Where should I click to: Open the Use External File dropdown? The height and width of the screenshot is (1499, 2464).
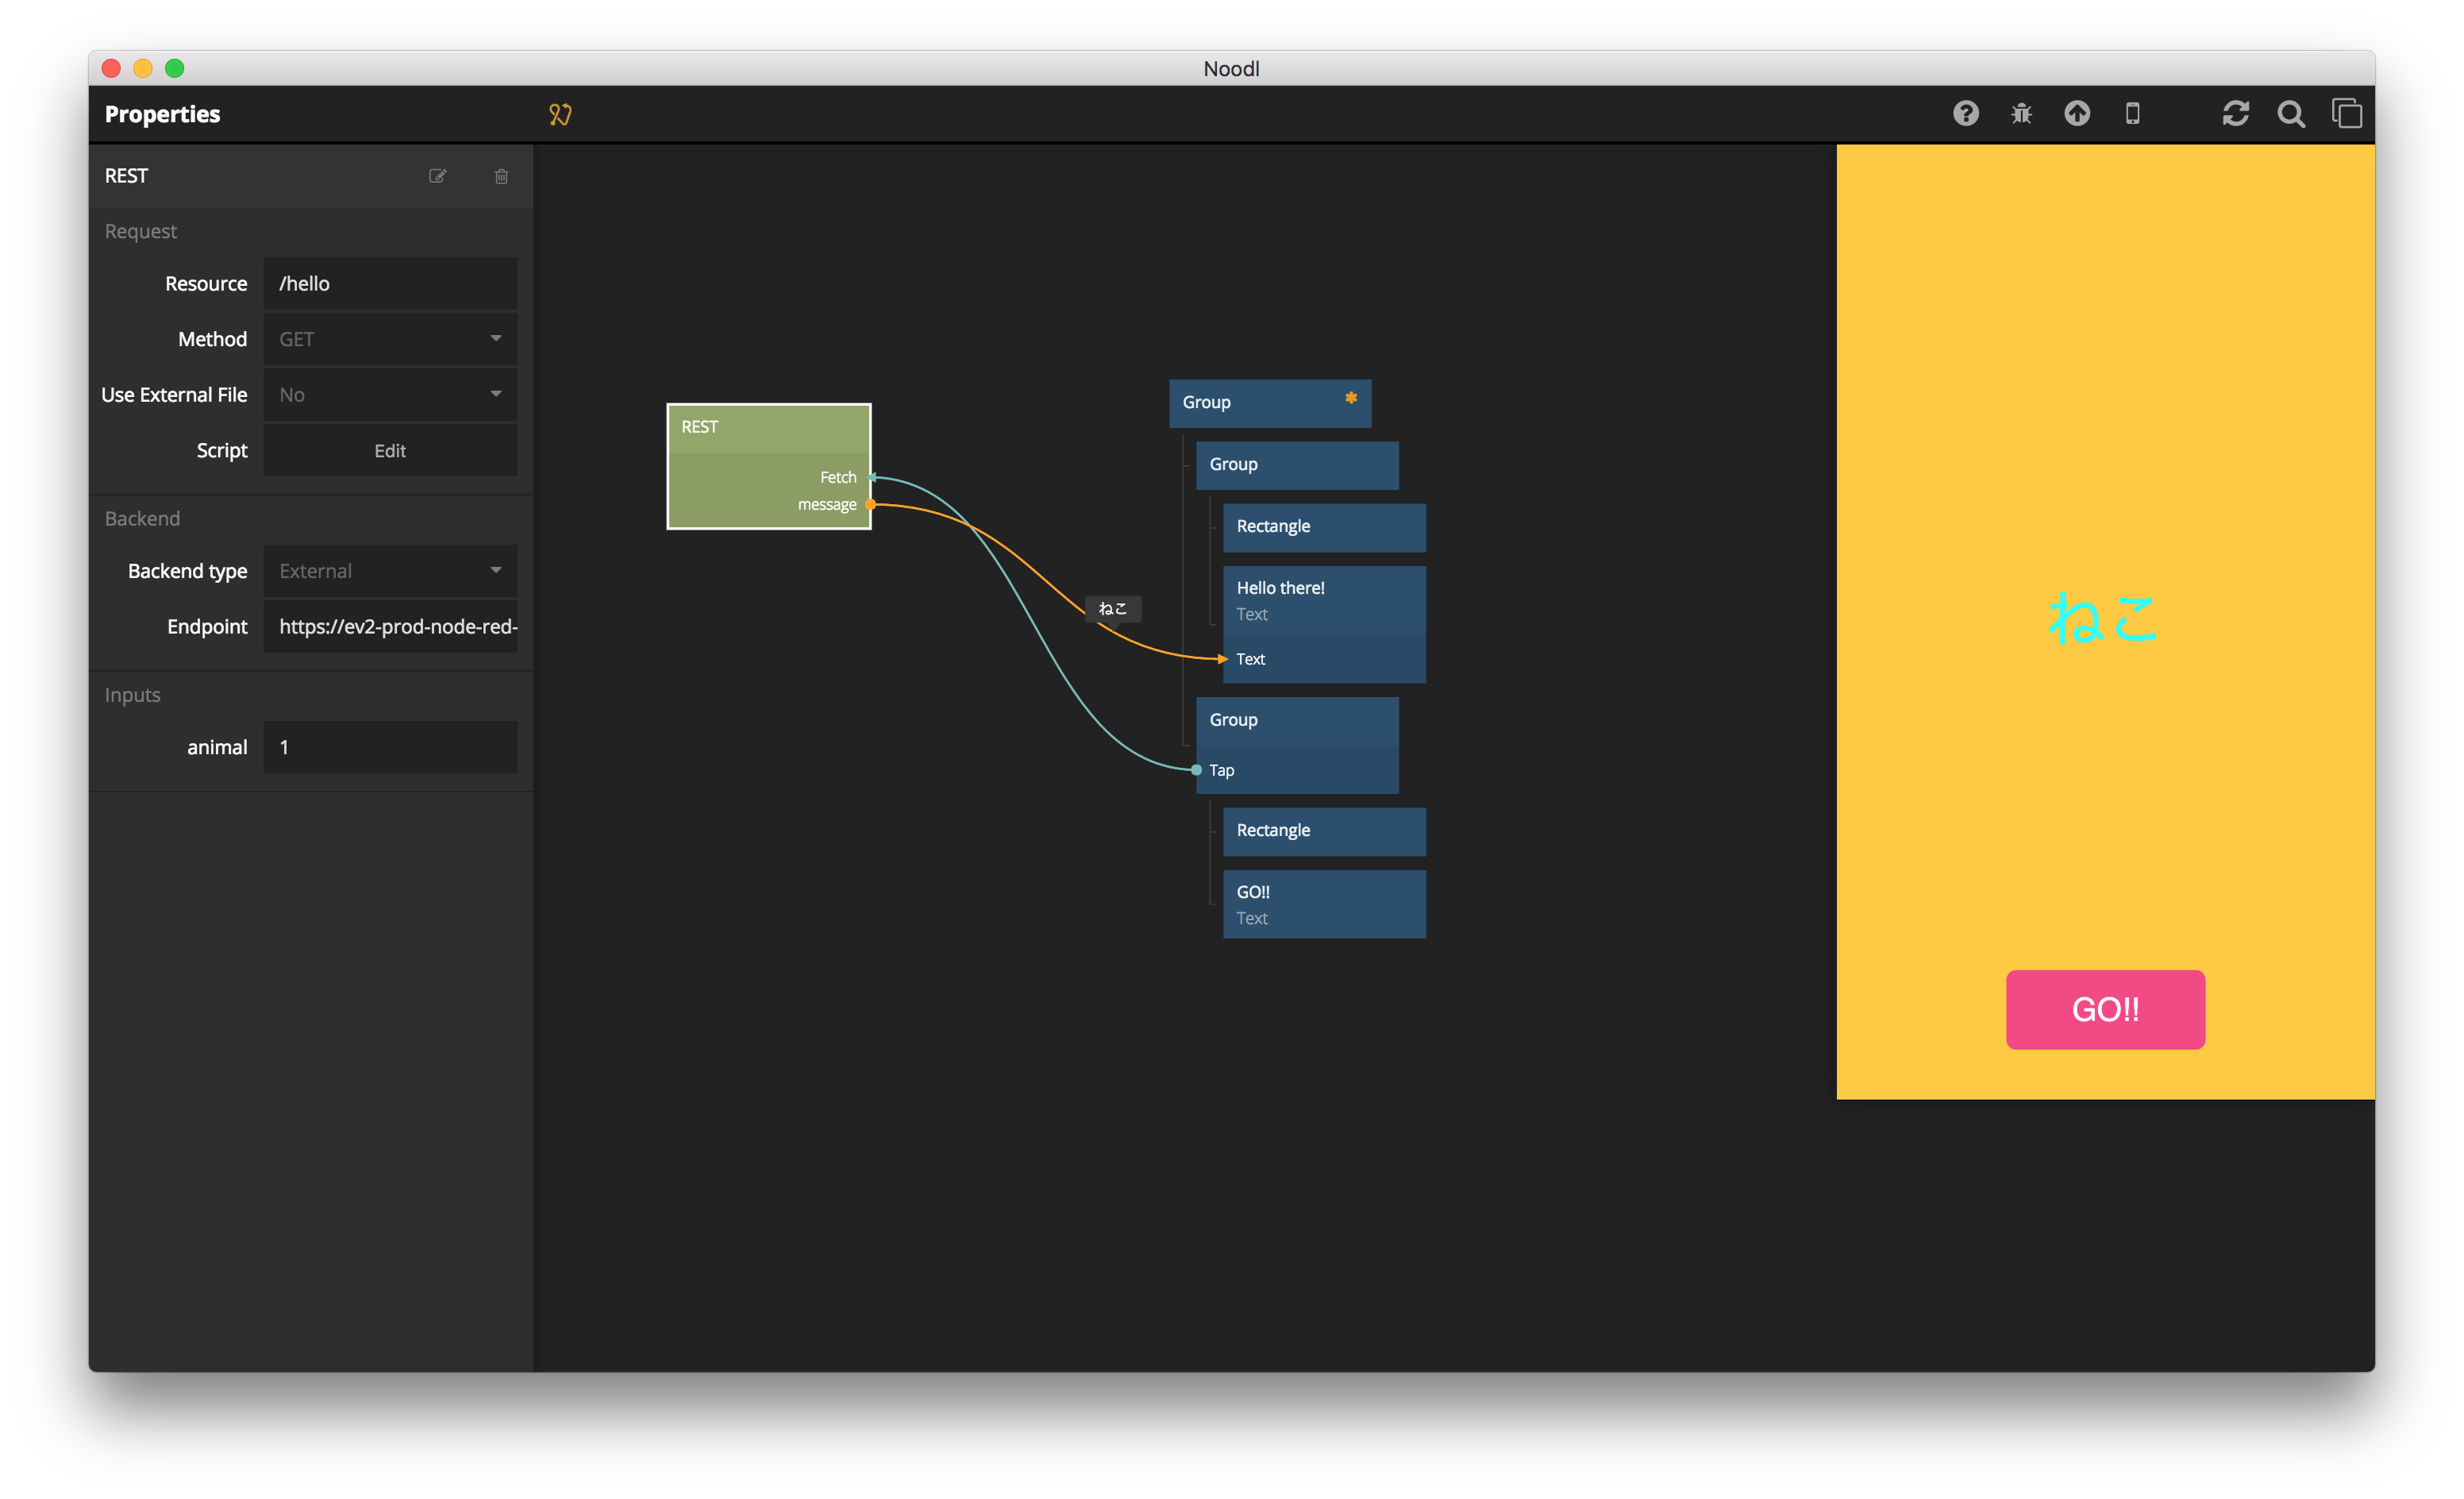[390, 395]
